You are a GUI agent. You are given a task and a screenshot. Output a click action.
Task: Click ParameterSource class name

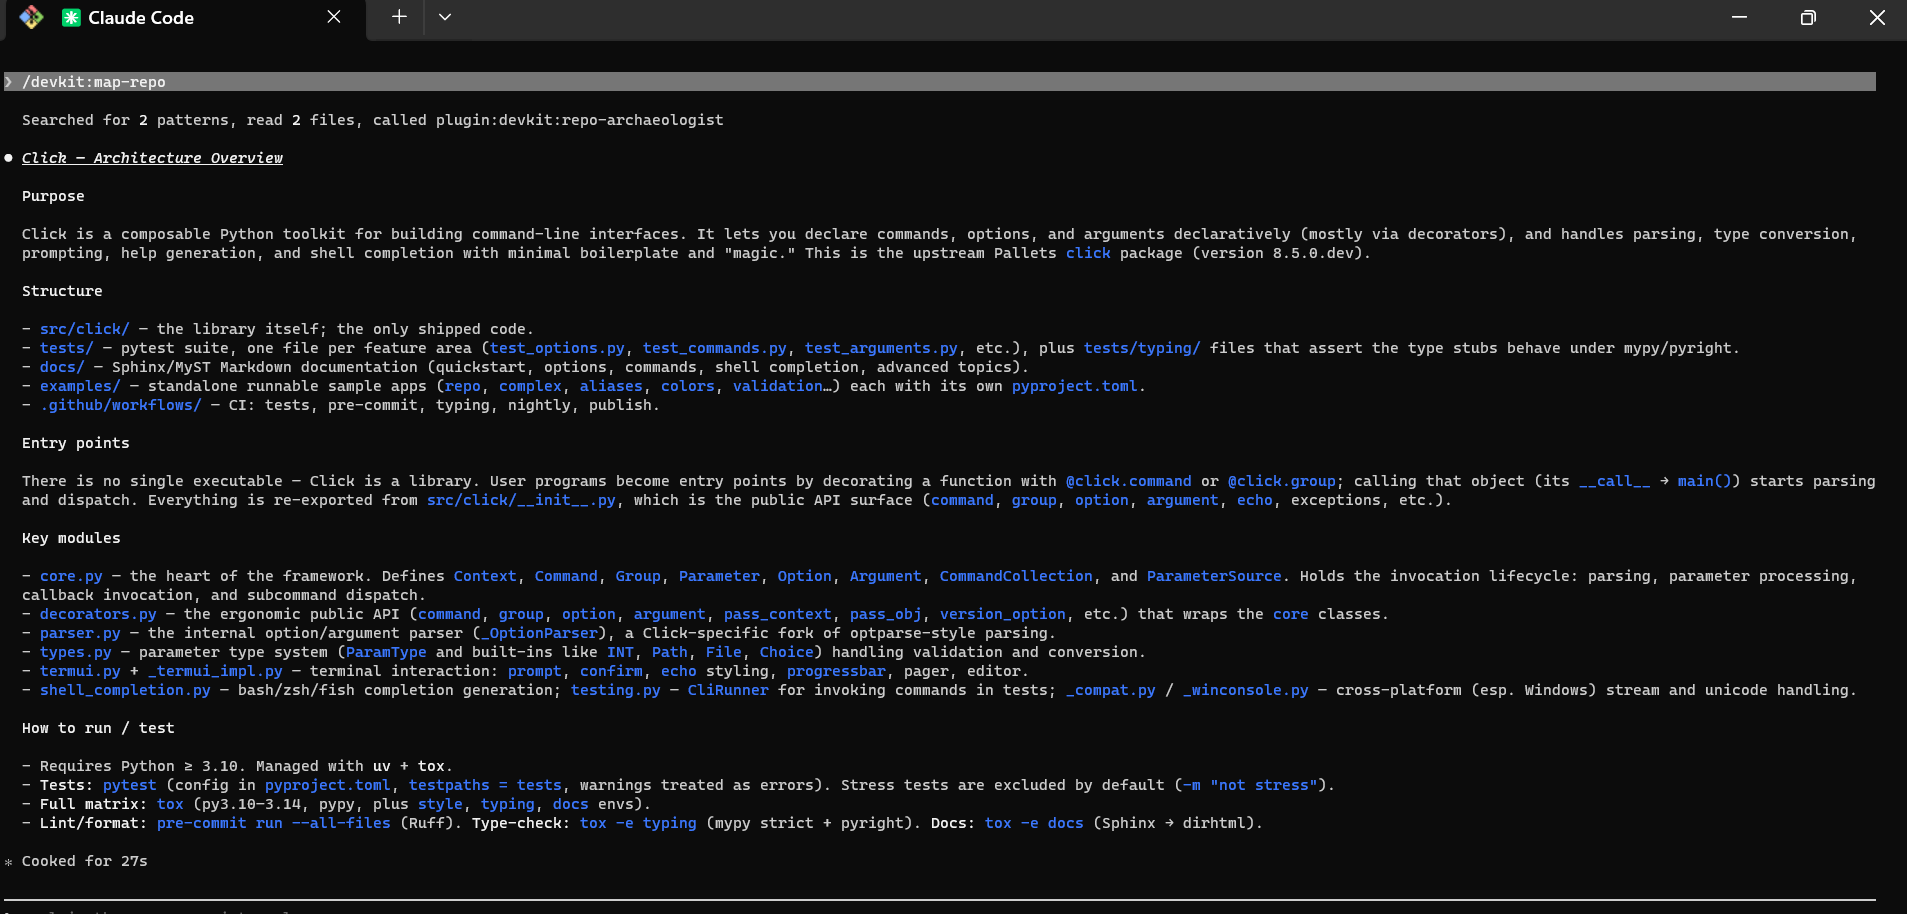click(1214, 576)
